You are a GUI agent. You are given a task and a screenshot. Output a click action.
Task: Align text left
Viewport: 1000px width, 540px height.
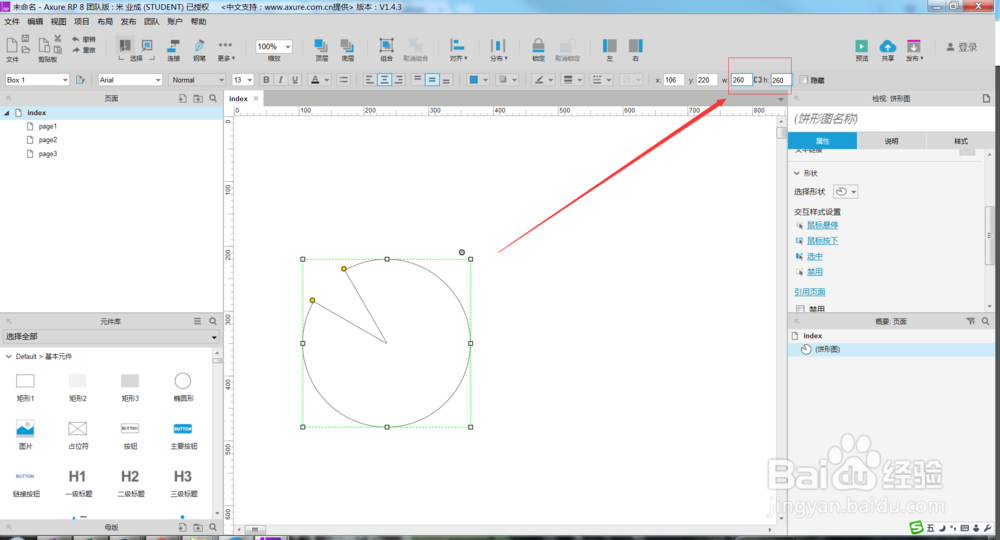point(370,80)
